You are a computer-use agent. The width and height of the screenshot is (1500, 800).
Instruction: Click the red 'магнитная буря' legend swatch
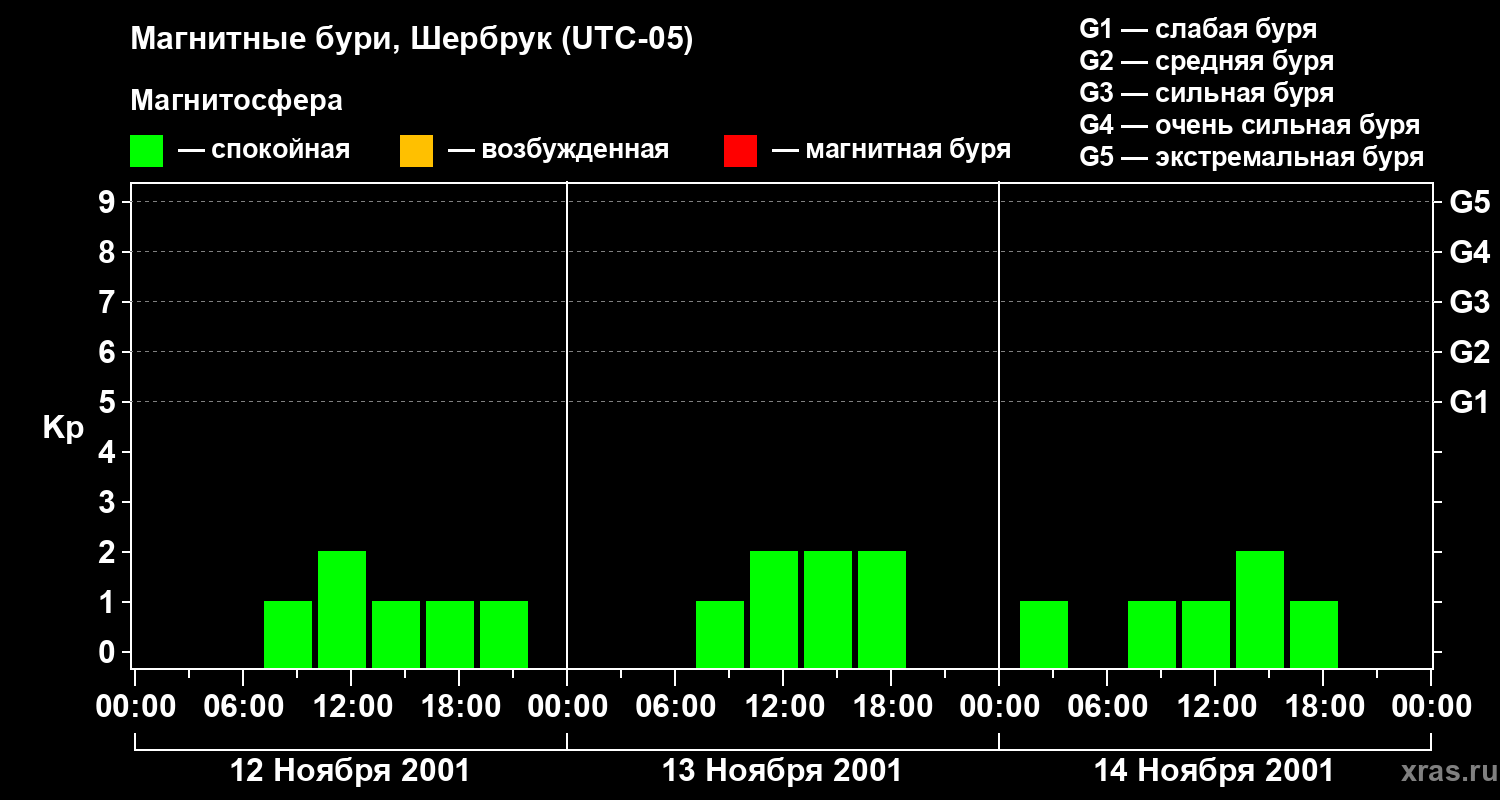740,151
